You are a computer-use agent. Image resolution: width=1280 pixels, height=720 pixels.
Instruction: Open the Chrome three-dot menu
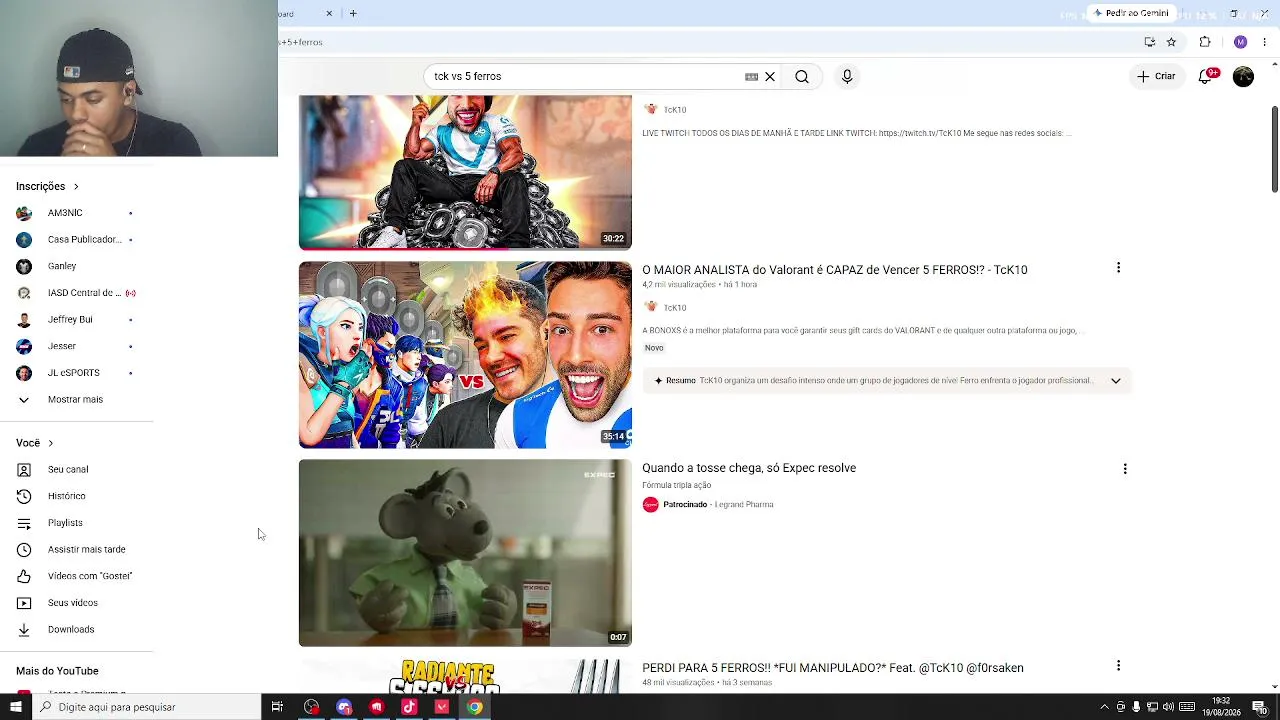tap(1264, 42)
